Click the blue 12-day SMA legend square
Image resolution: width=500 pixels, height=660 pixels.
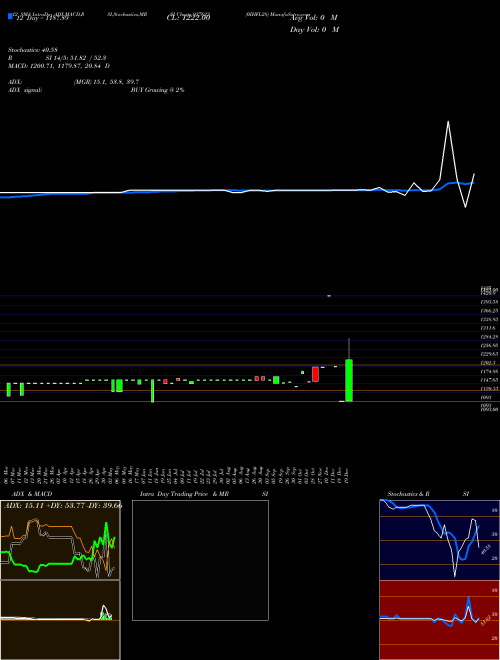click(x=10, y=16)
